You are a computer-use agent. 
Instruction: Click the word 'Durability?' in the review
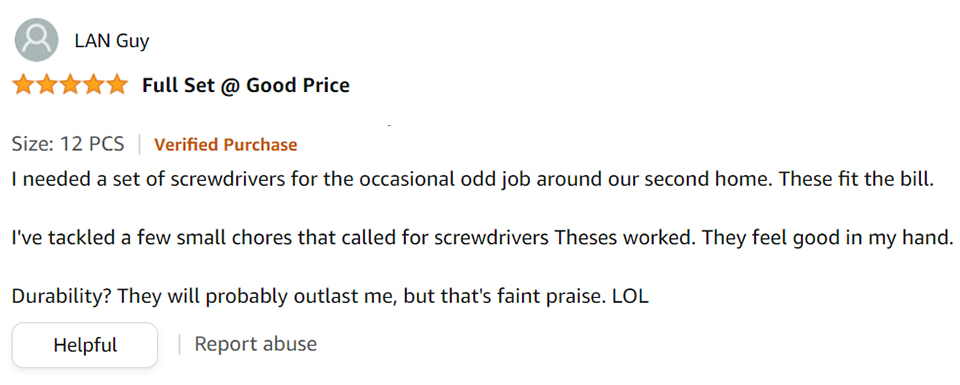tap(62, 297)
